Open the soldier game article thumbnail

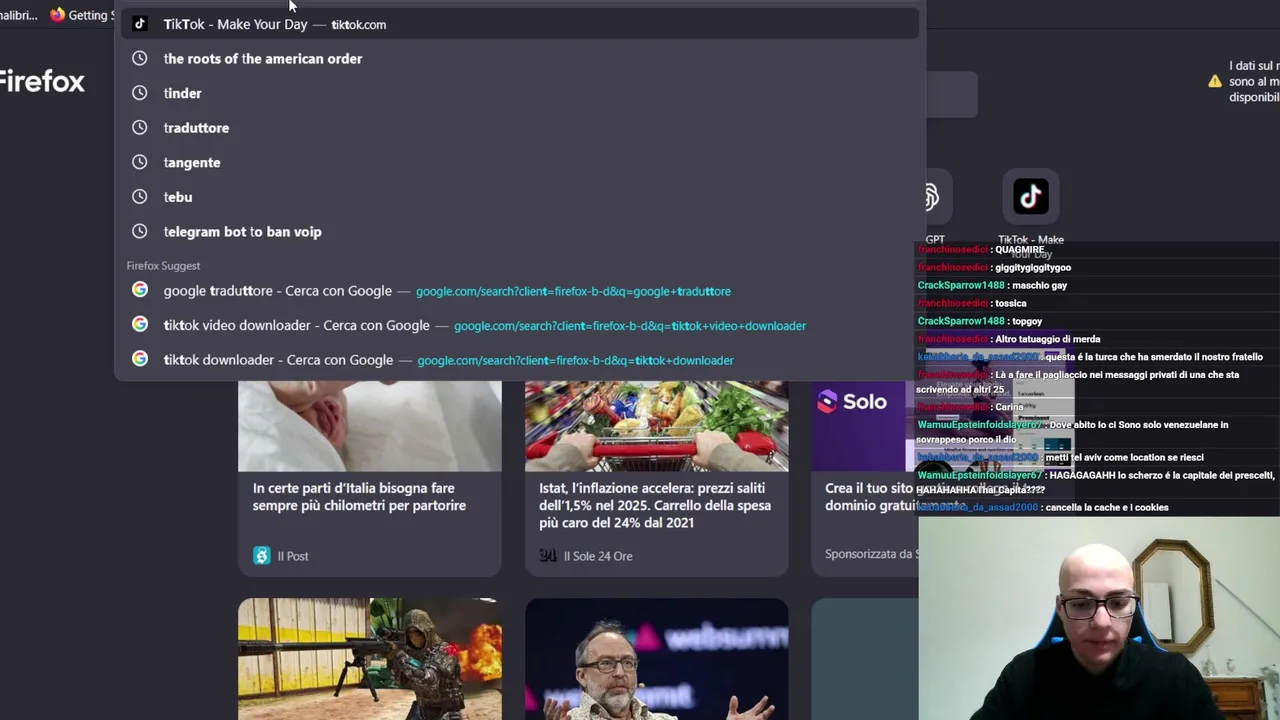coord(370,659)
